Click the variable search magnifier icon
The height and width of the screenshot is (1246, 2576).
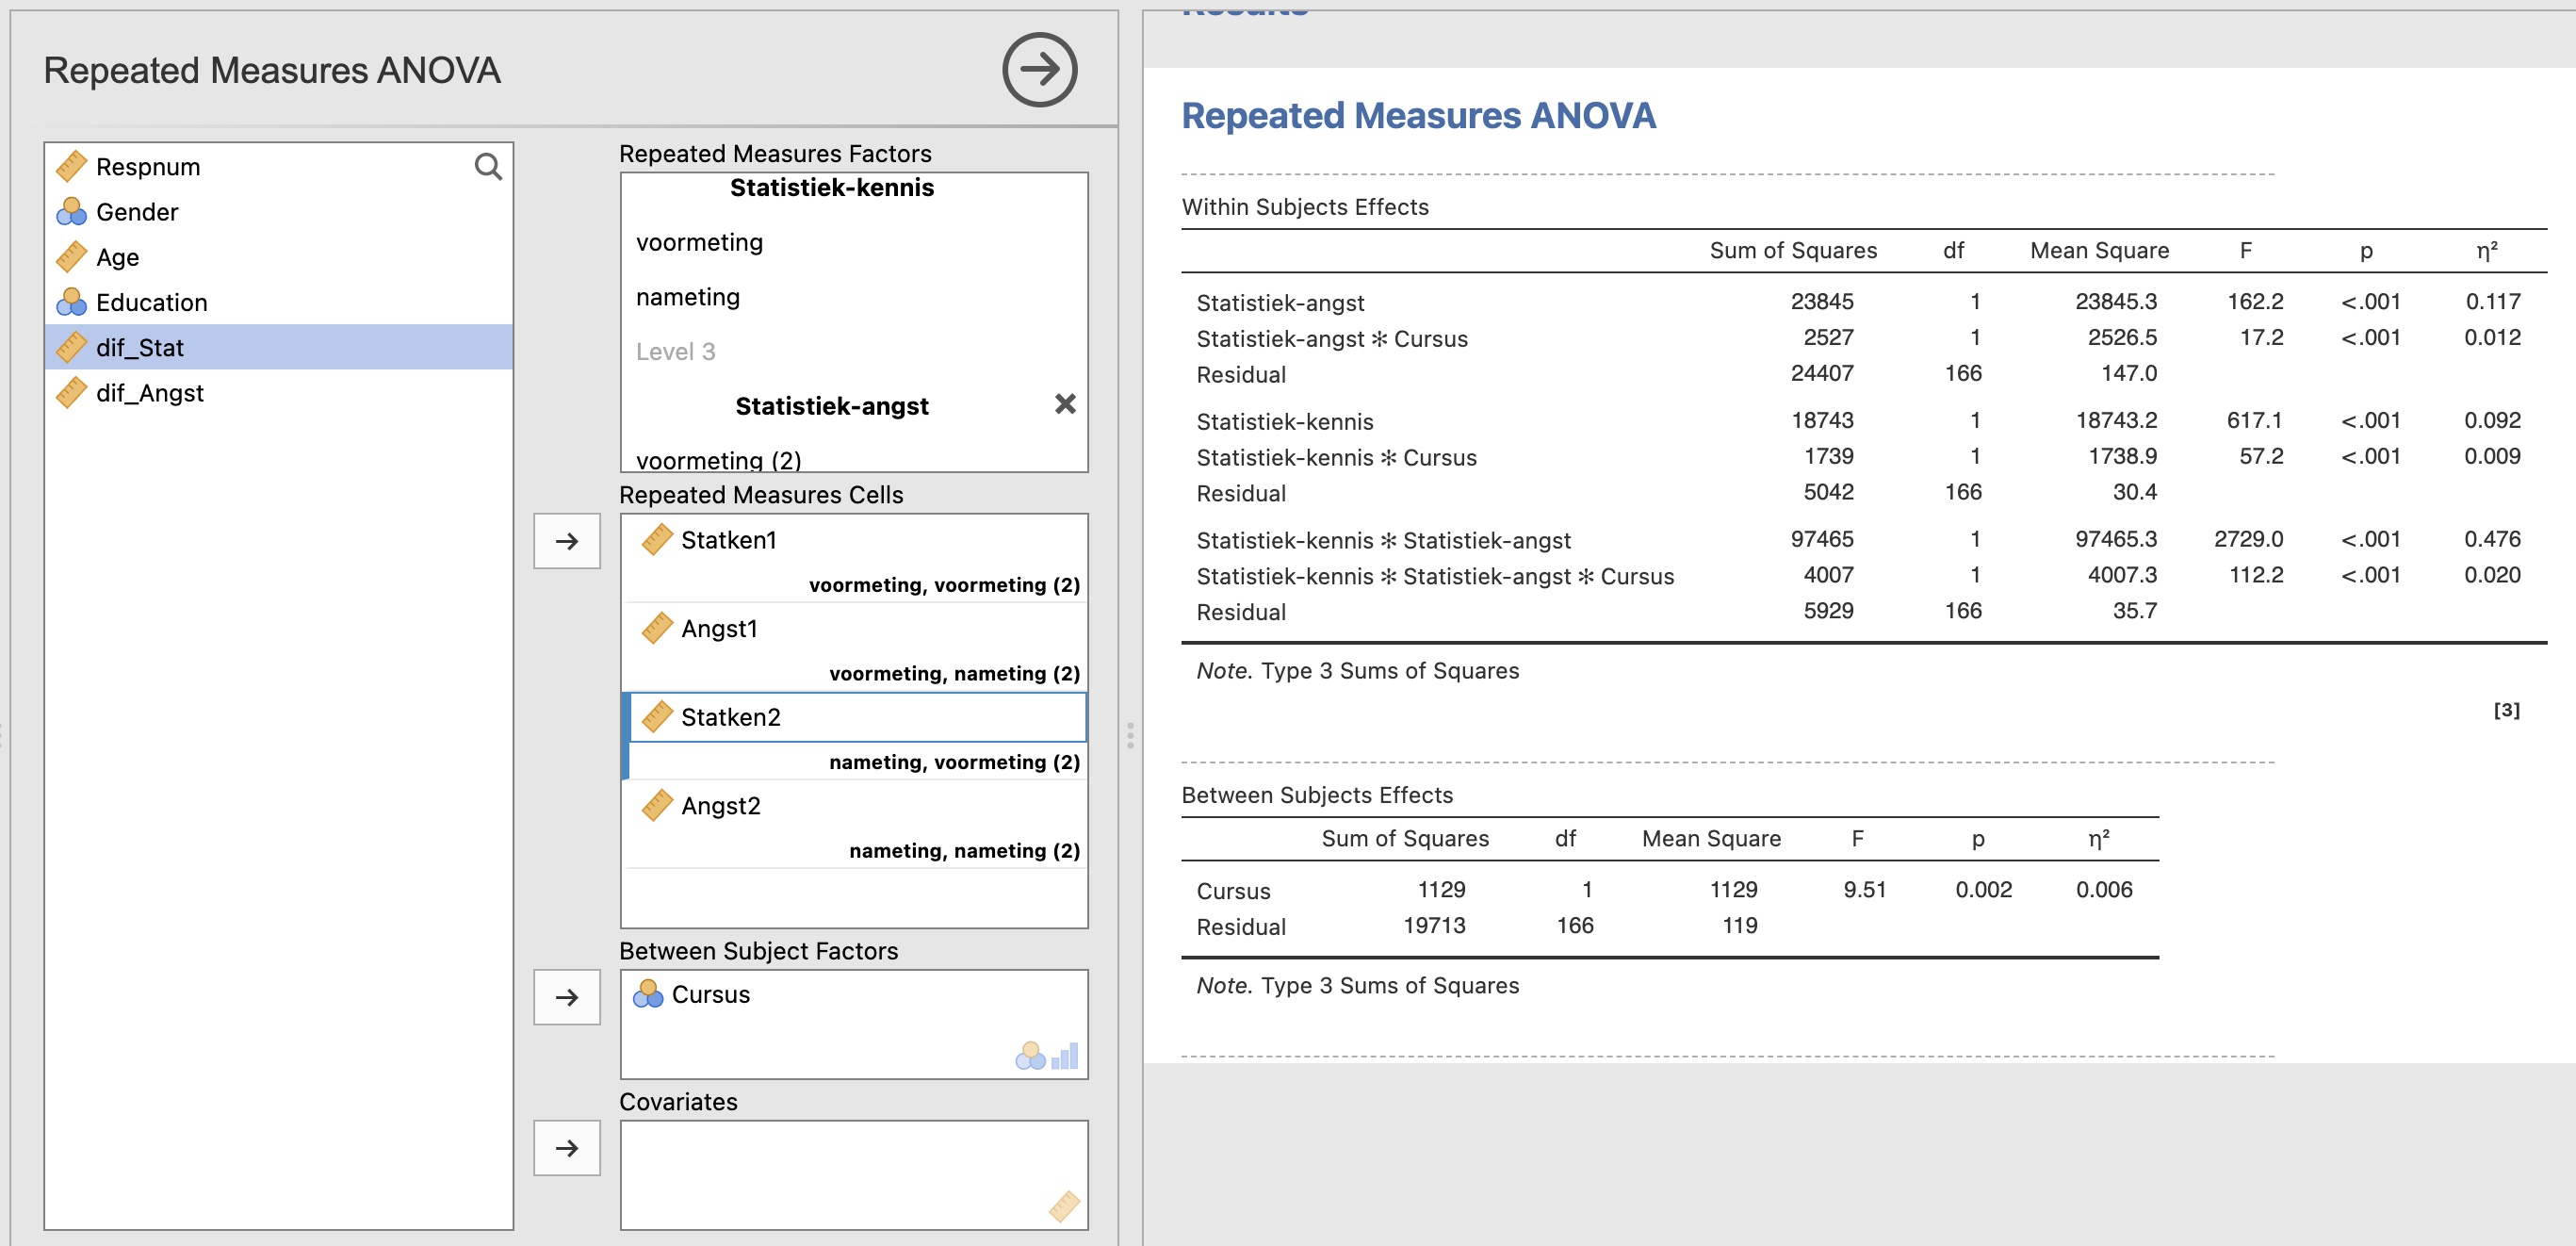[x=487, y=166]
